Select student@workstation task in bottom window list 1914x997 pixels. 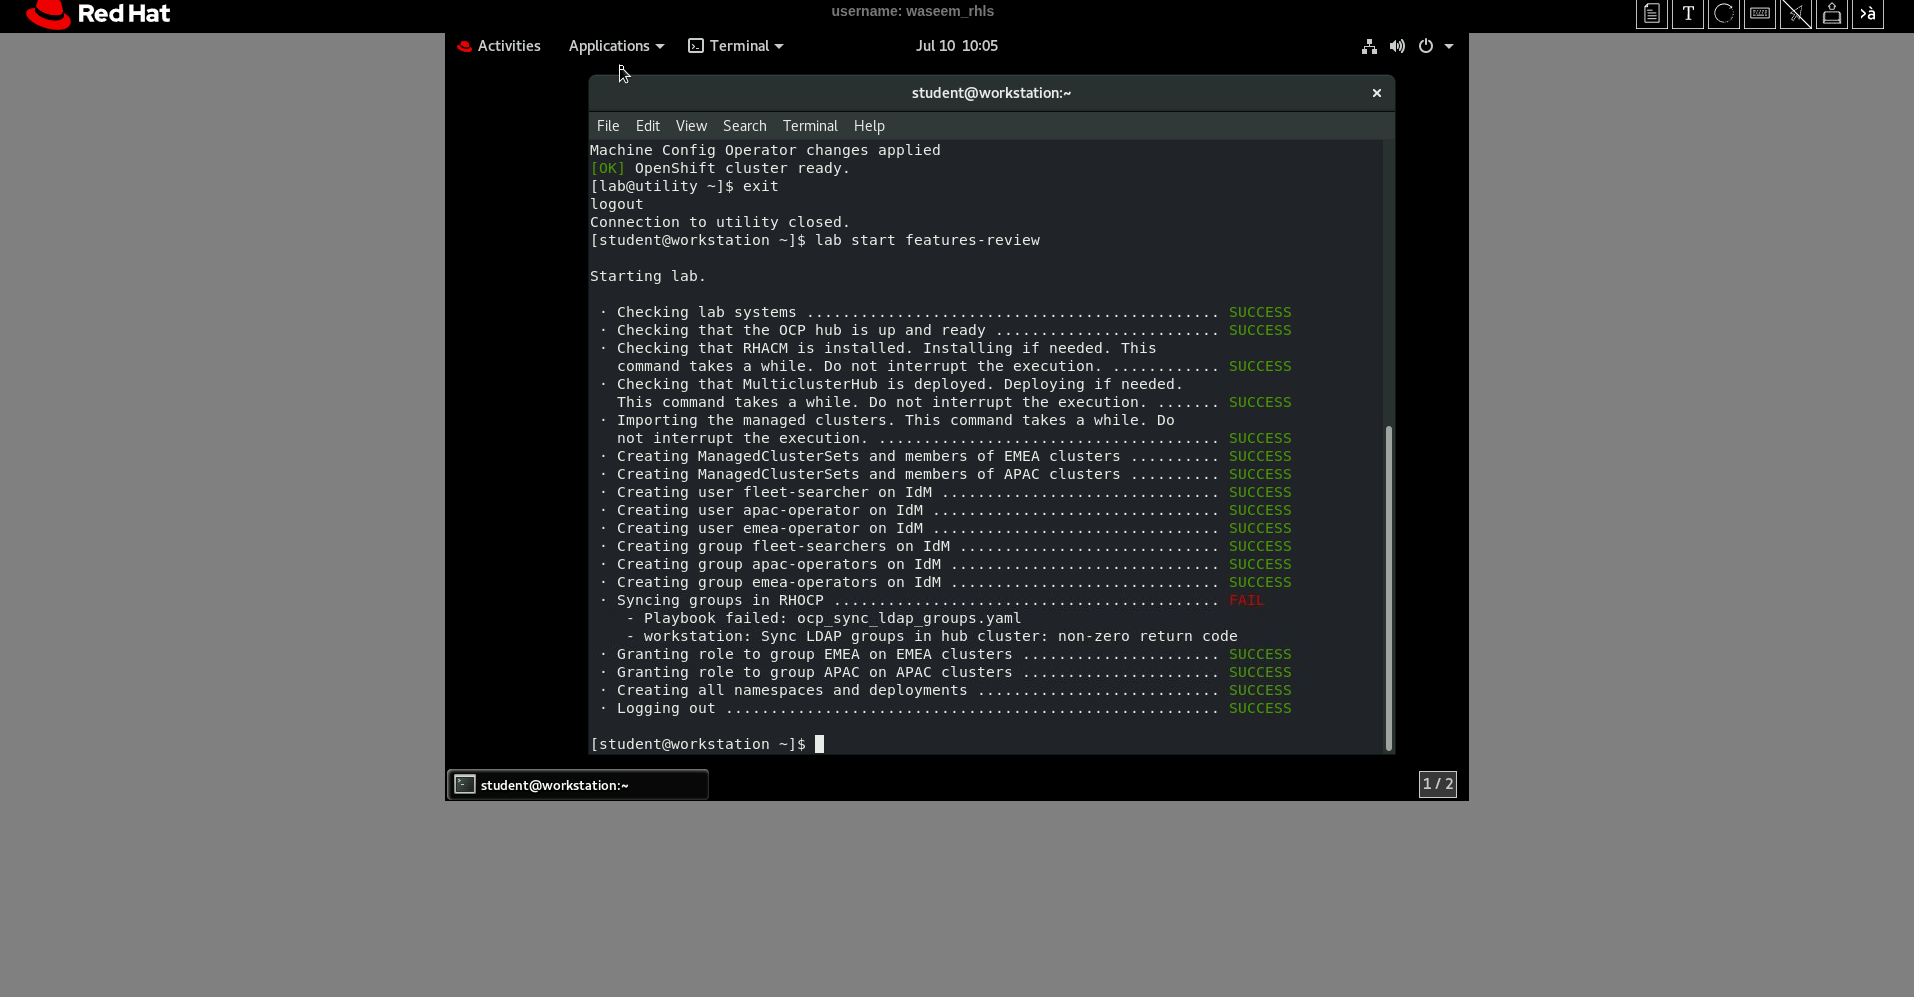(578, 785)
